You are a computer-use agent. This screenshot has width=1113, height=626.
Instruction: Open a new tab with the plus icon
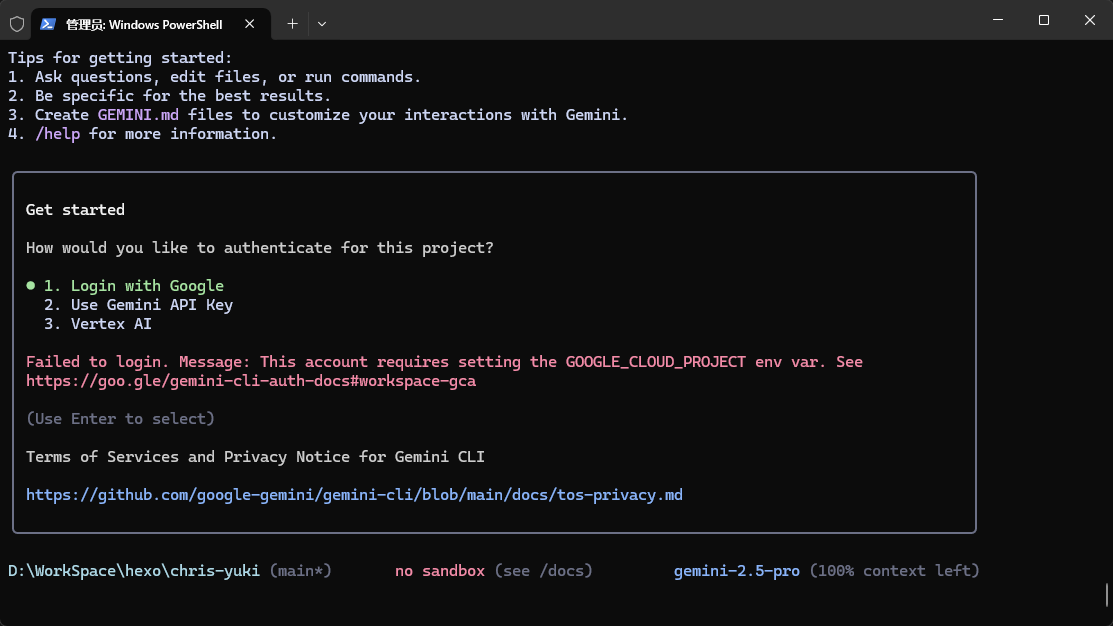tap(291, 23)
